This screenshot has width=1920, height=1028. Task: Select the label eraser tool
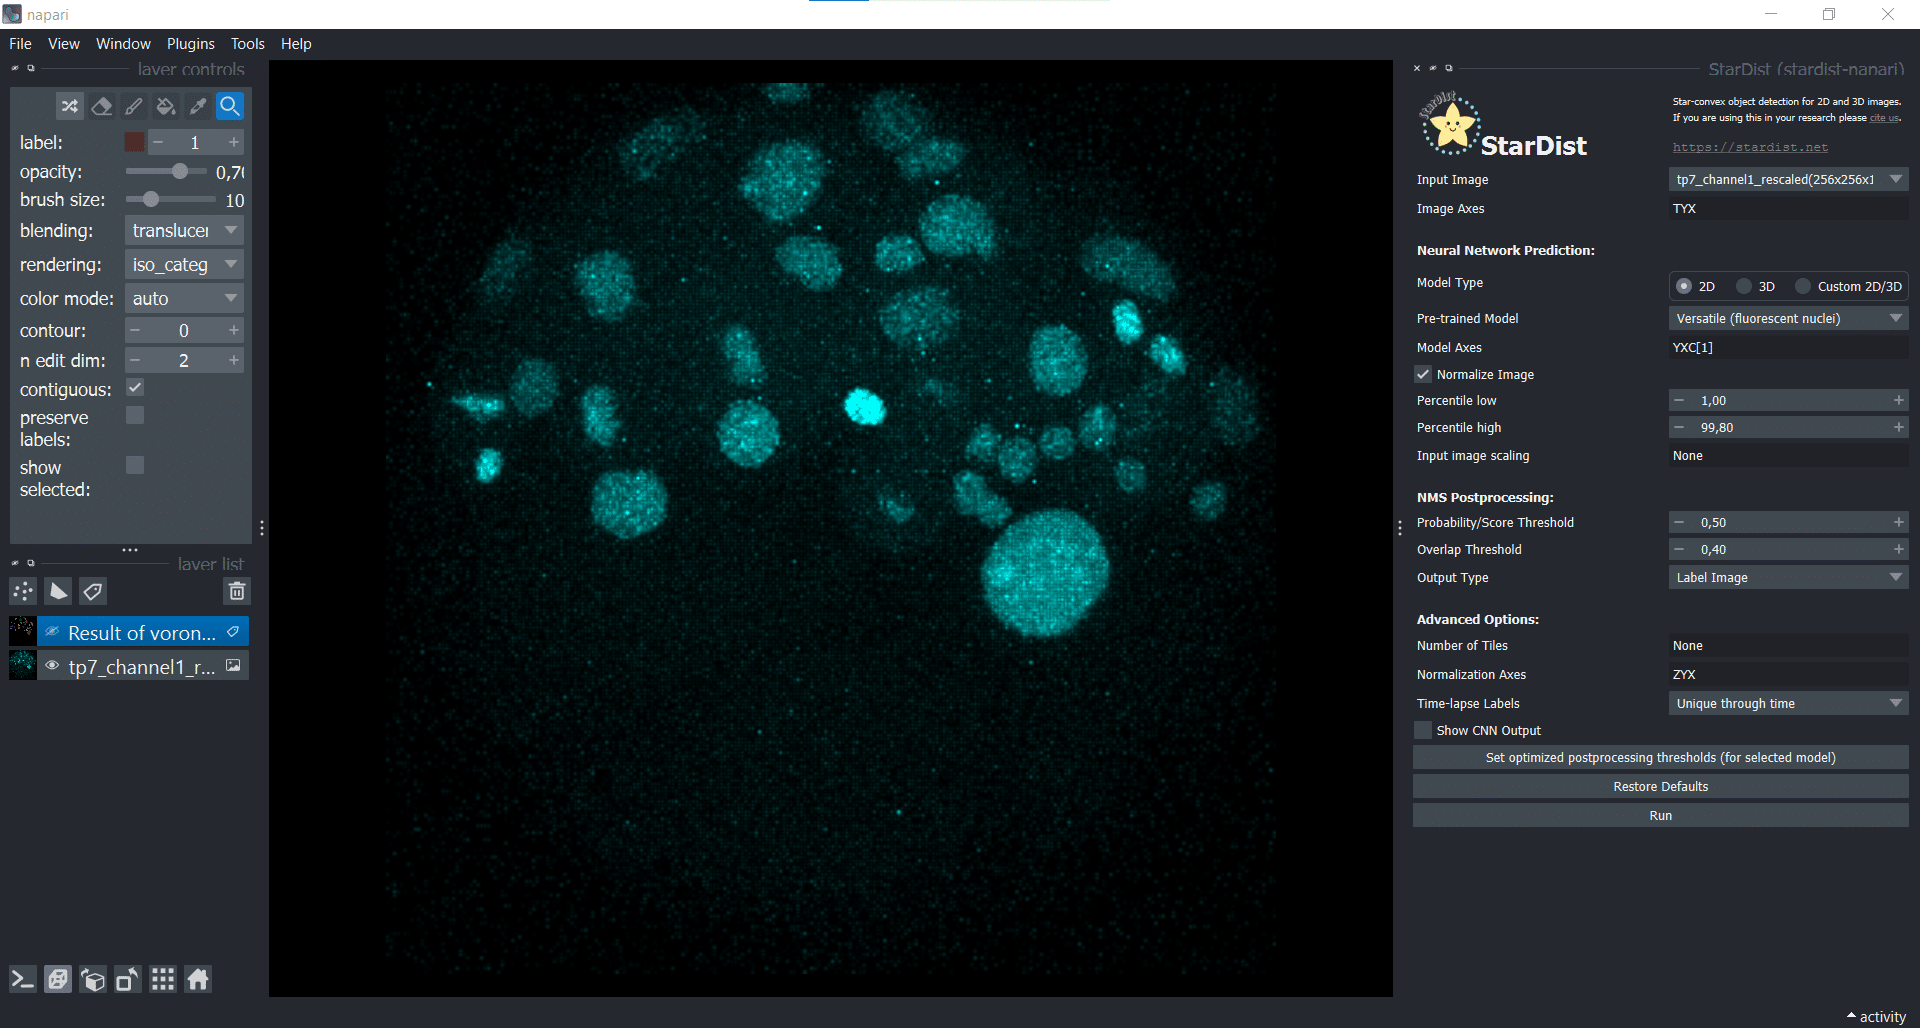102,106
